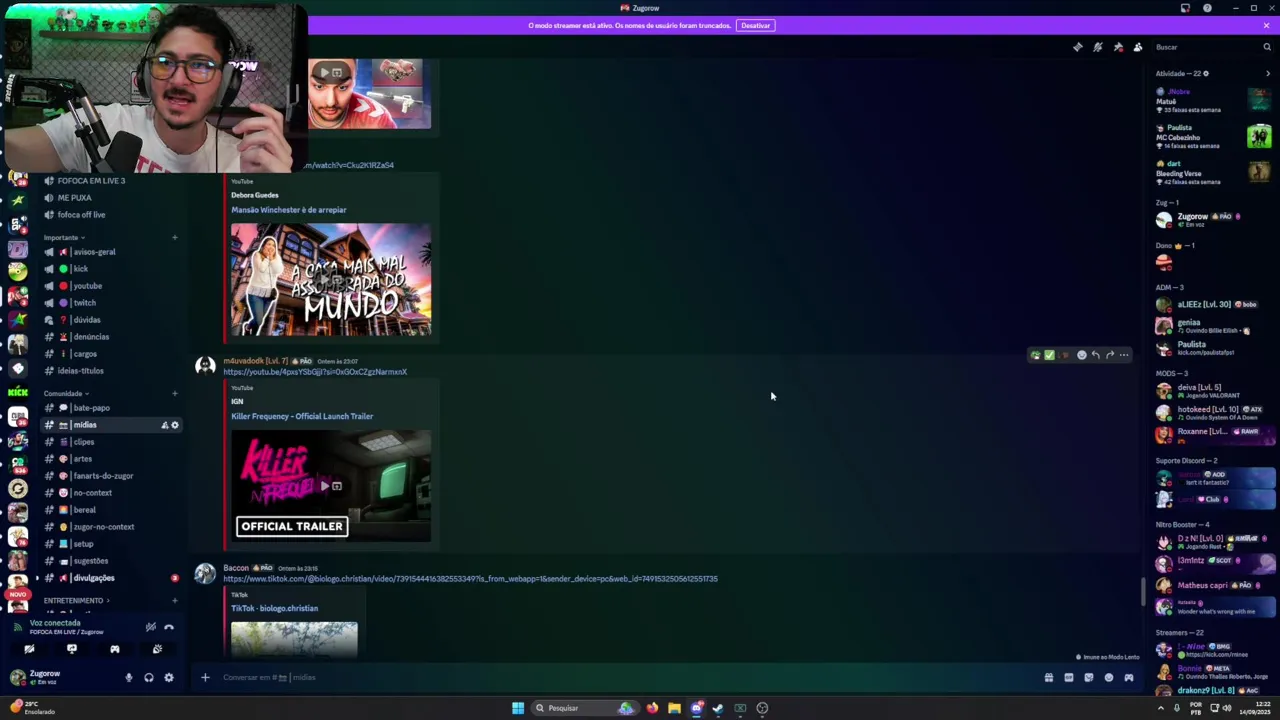Create invite for mídias channel

coord(164,425)
